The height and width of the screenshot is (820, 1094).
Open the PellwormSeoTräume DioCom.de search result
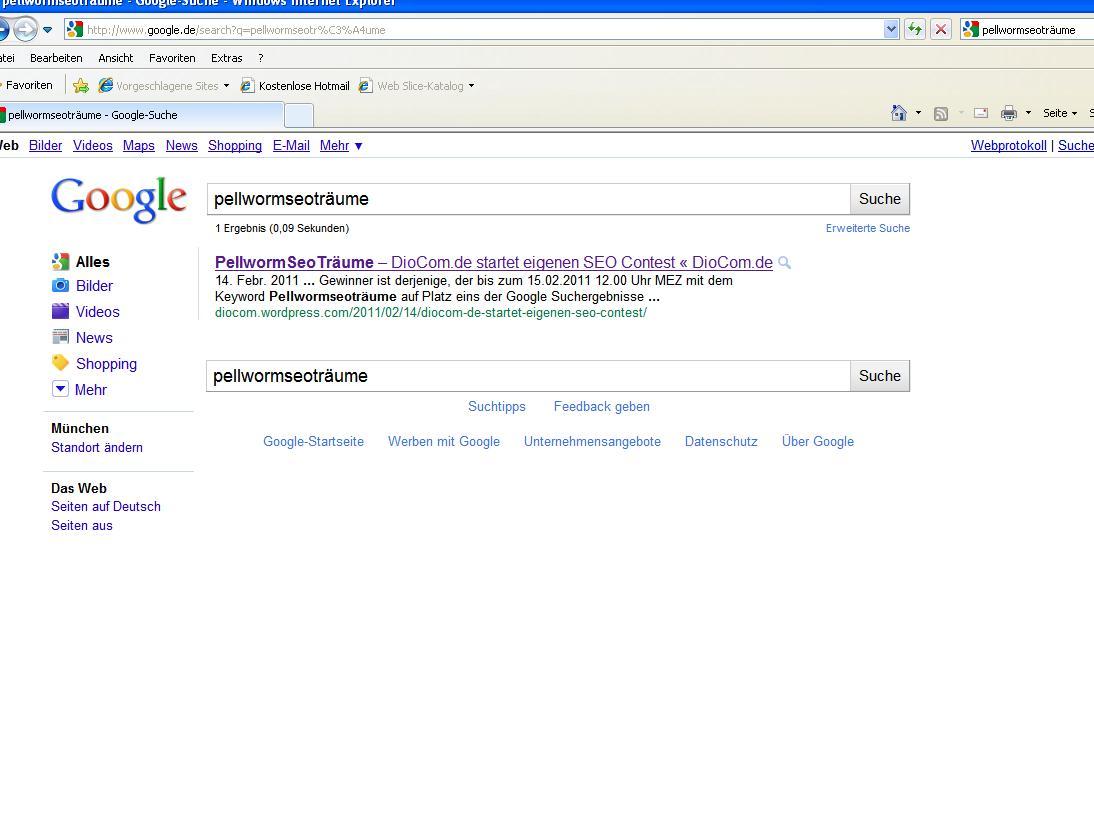click(x=494, y=262)
